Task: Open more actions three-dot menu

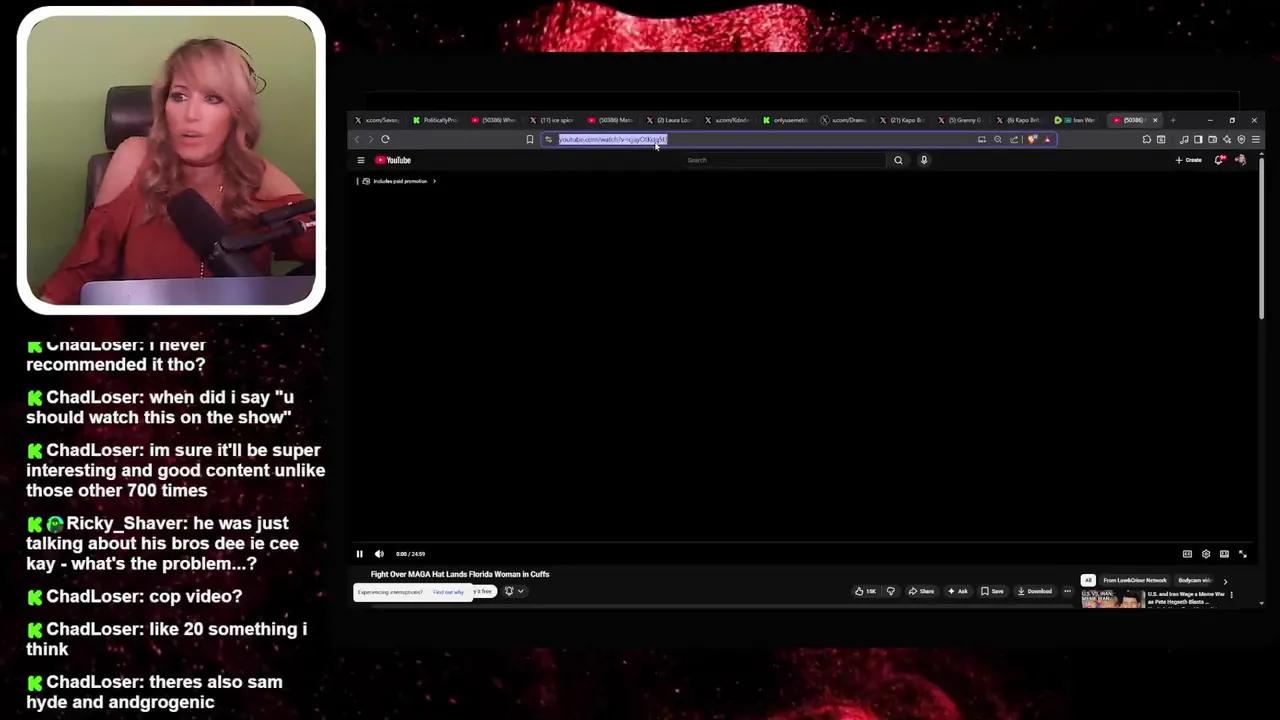Action: click(1067, 591)
